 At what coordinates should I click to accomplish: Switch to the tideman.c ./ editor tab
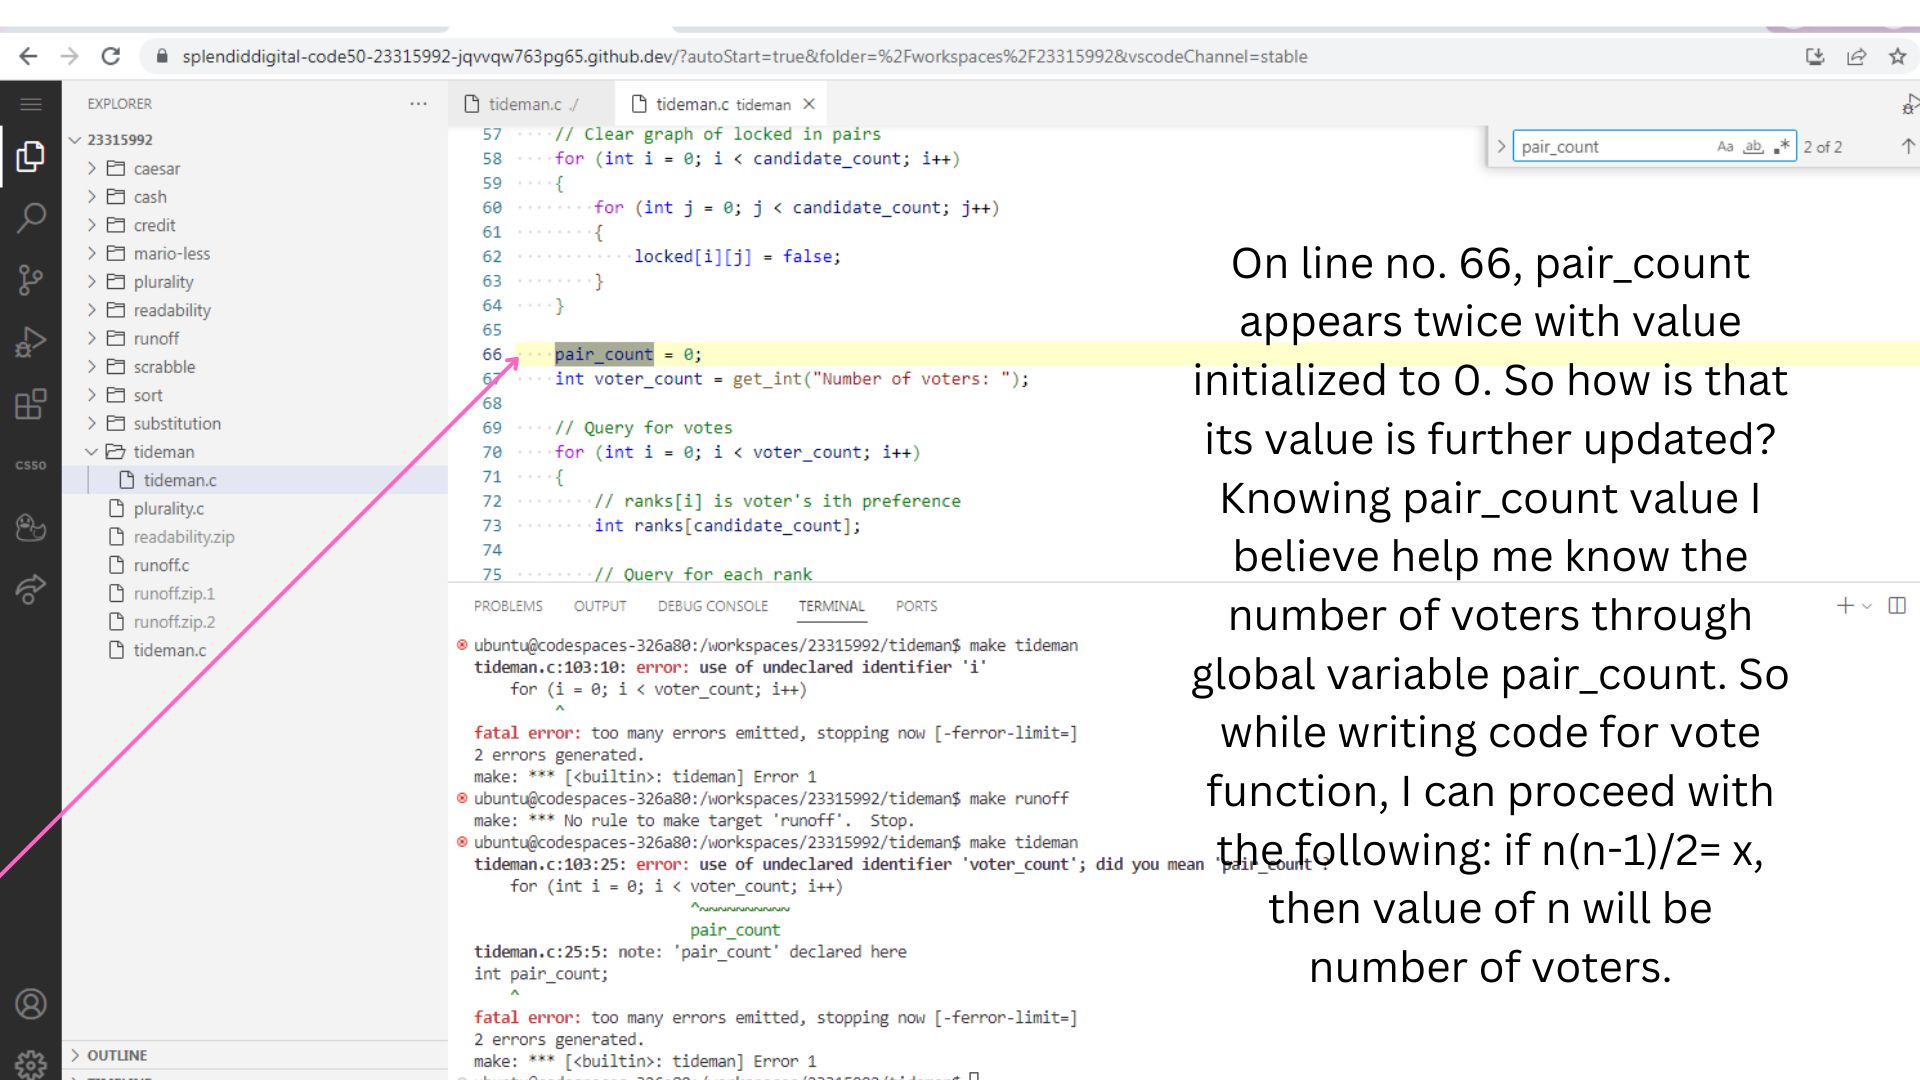pyautogui.click(x=531, y=104)
